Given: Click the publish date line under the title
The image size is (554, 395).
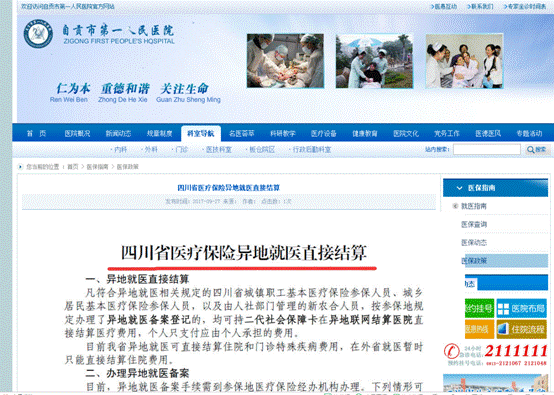Looking at the screenshot, I should (x=228, y=201).
